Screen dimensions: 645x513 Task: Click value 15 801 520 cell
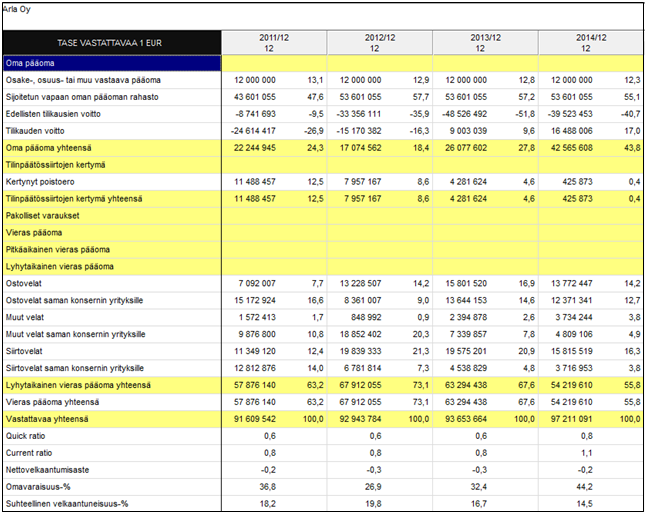(x=466, y=283)
